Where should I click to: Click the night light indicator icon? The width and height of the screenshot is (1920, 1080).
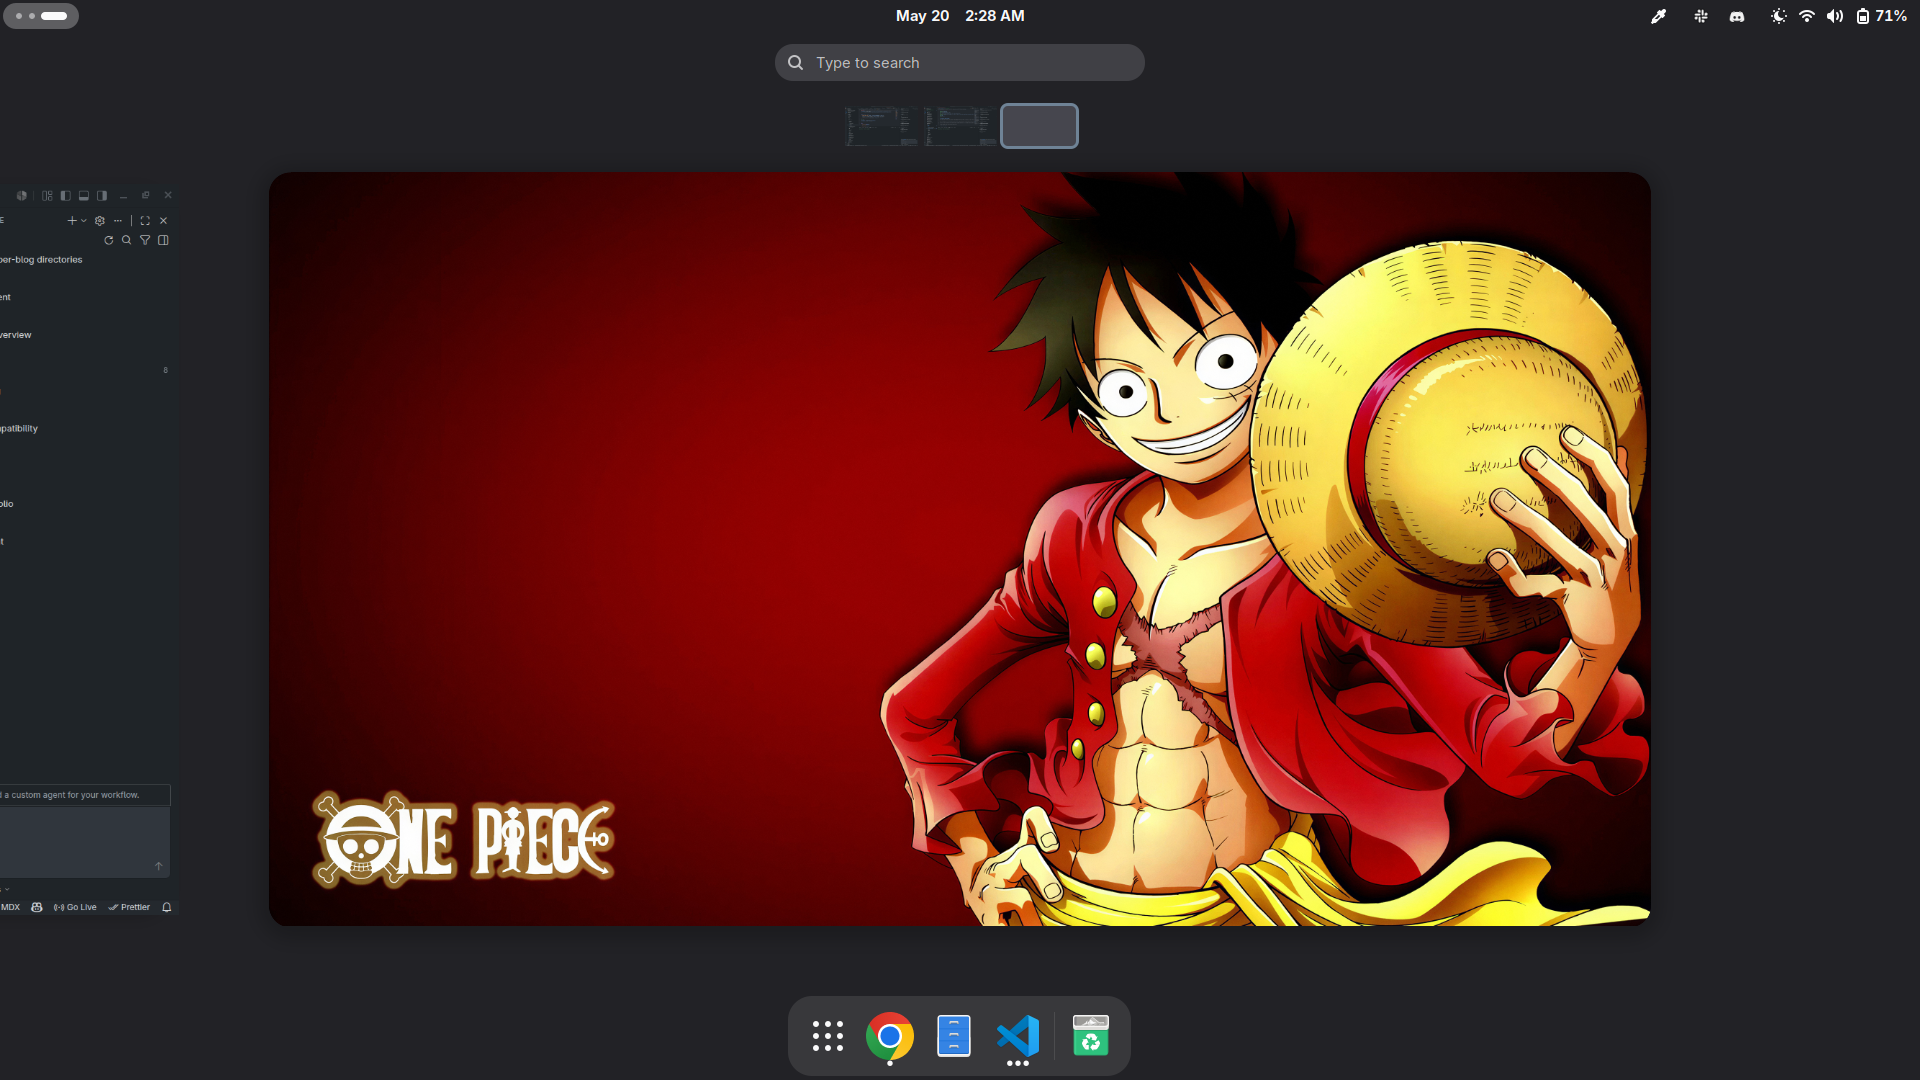[x=1778, y=16]
